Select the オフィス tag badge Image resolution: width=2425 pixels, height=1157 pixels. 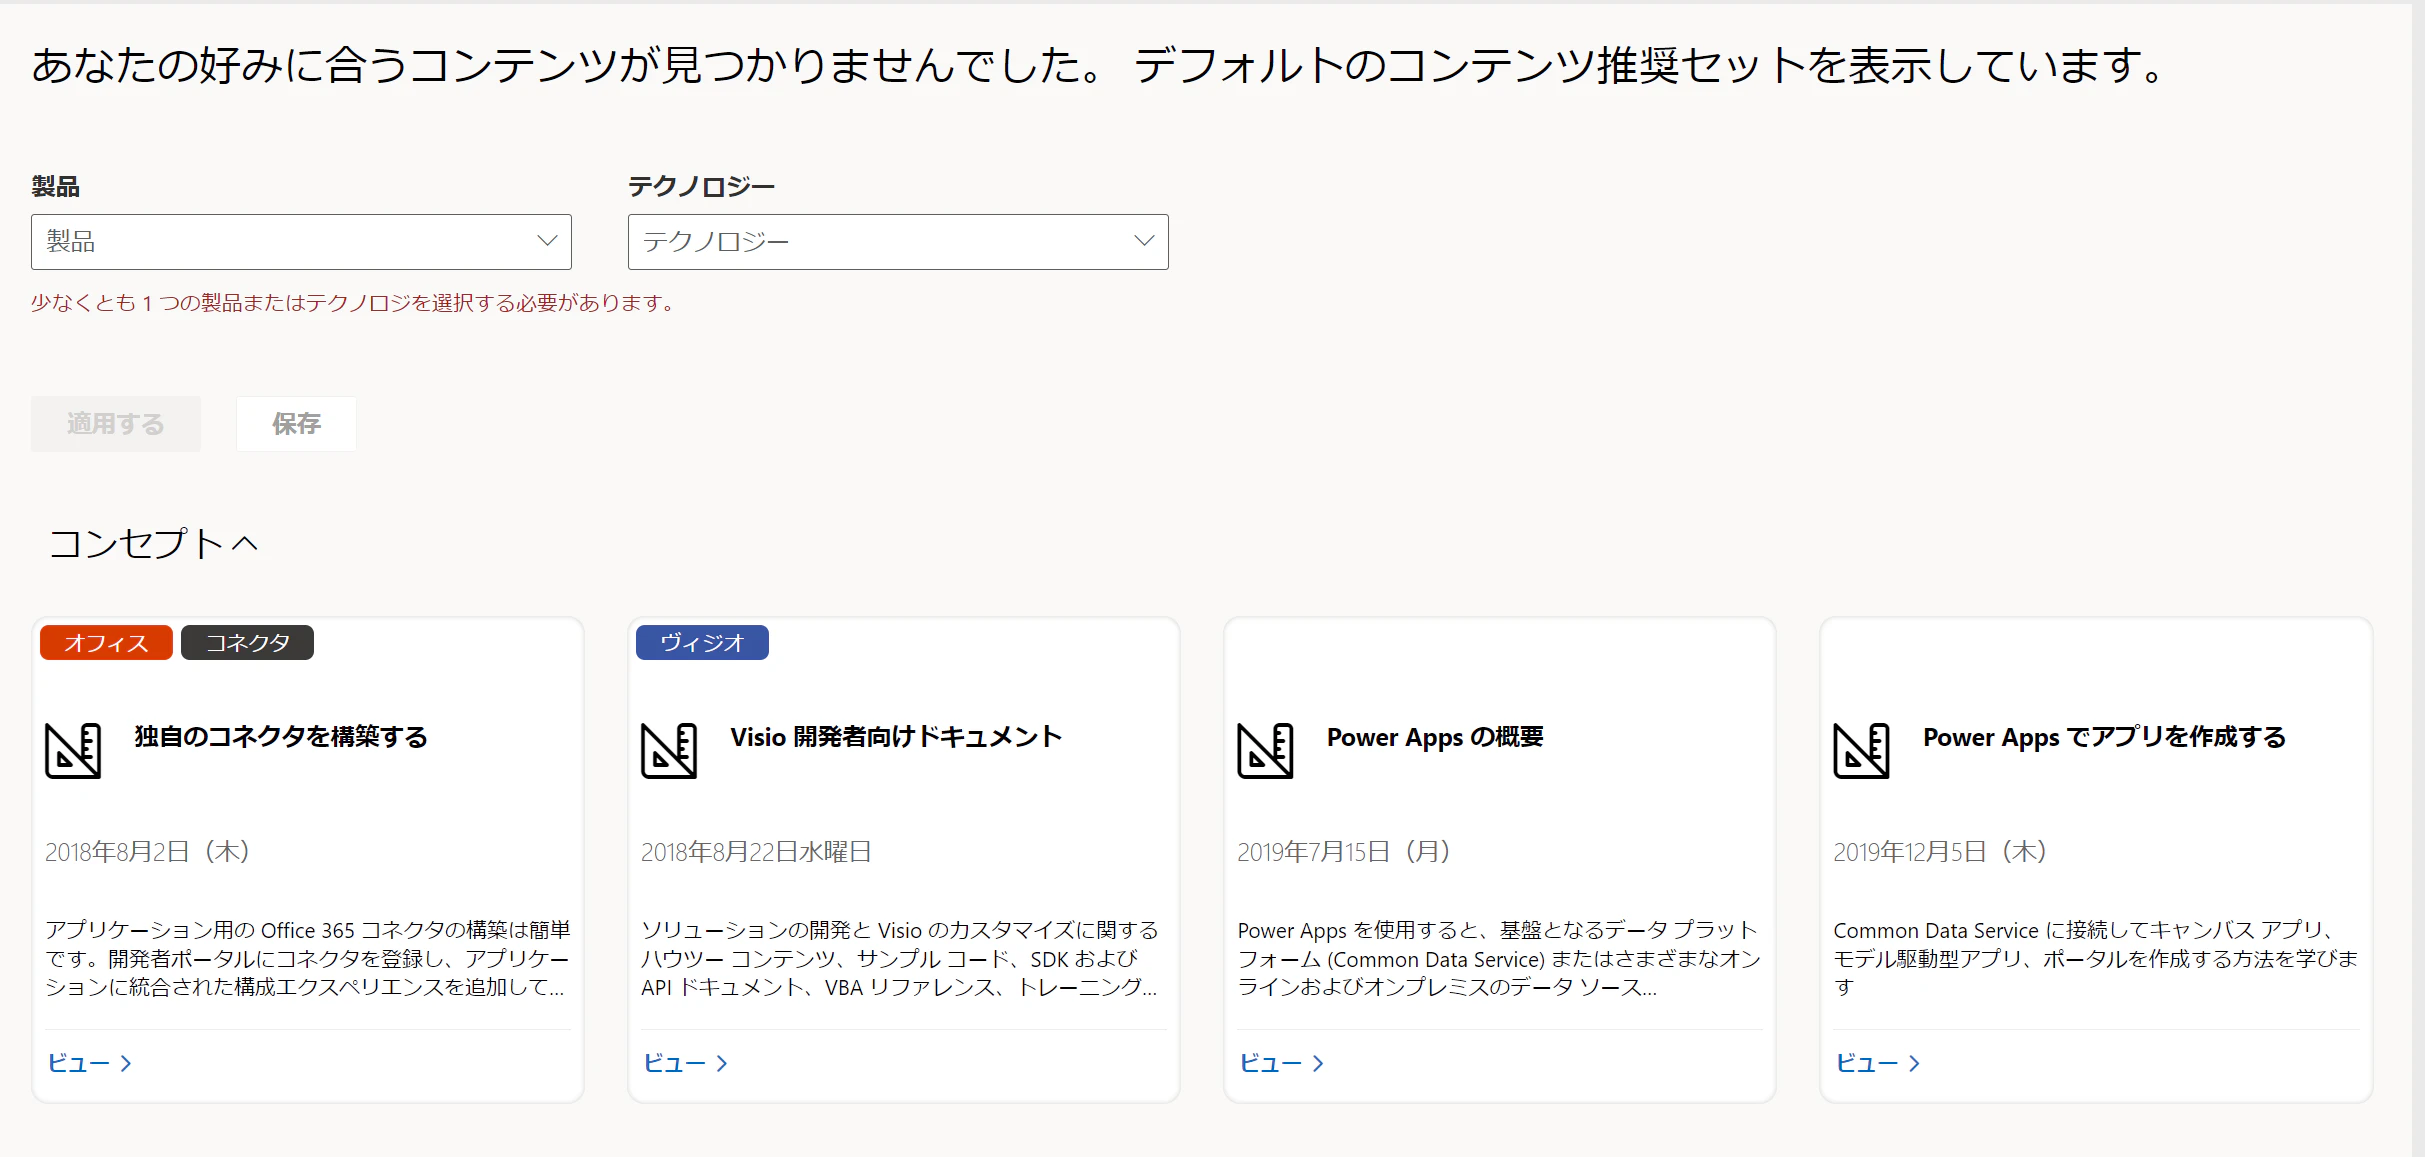tap(106, 643)
